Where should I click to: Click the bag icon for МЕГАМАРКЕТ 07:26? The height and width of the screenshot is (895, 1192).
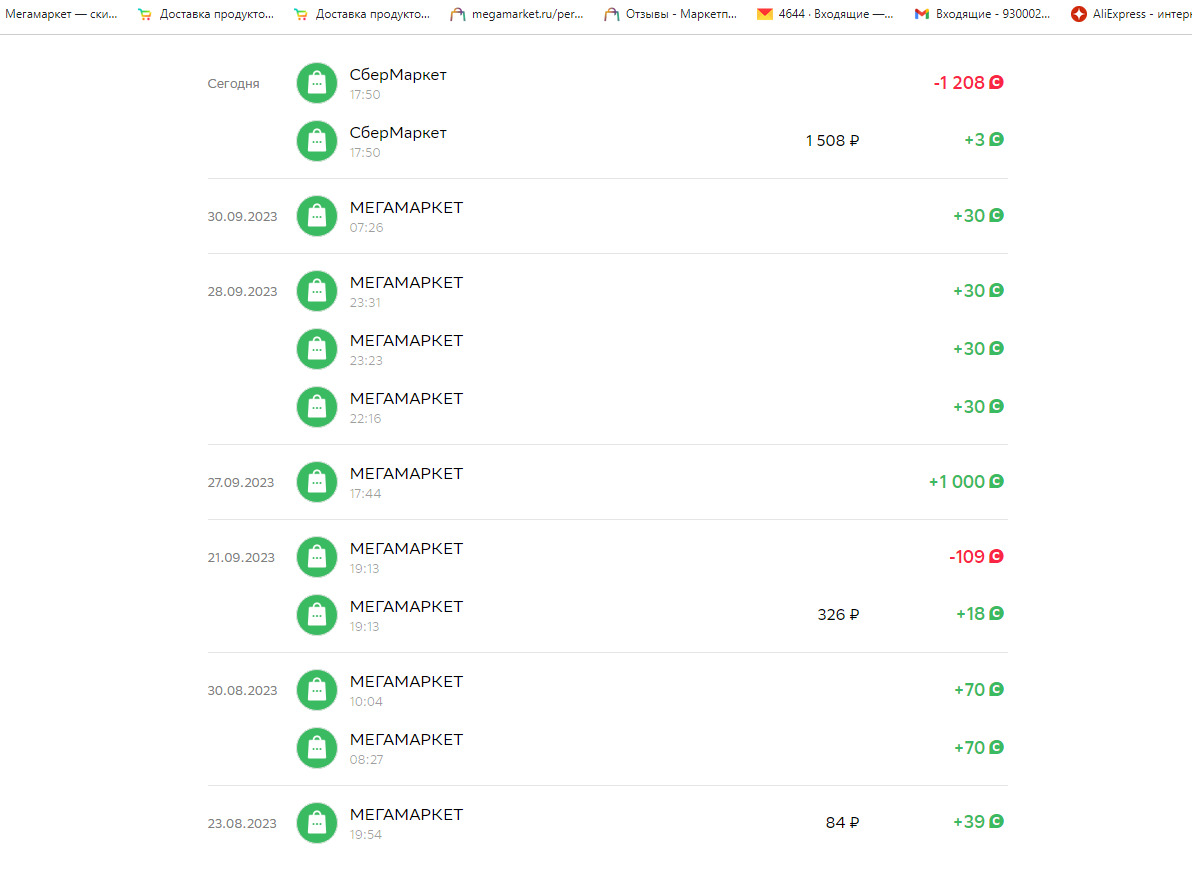[317, 216]
